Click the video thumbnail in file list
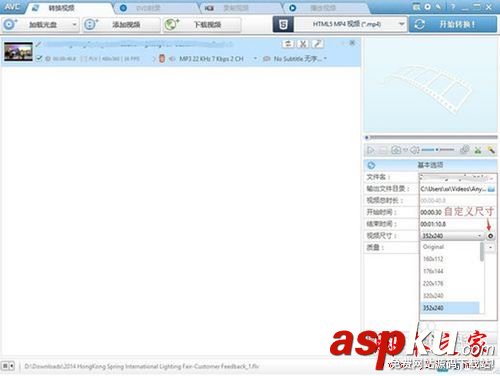Screen dimensions: 500x376 tap(18, 51)
